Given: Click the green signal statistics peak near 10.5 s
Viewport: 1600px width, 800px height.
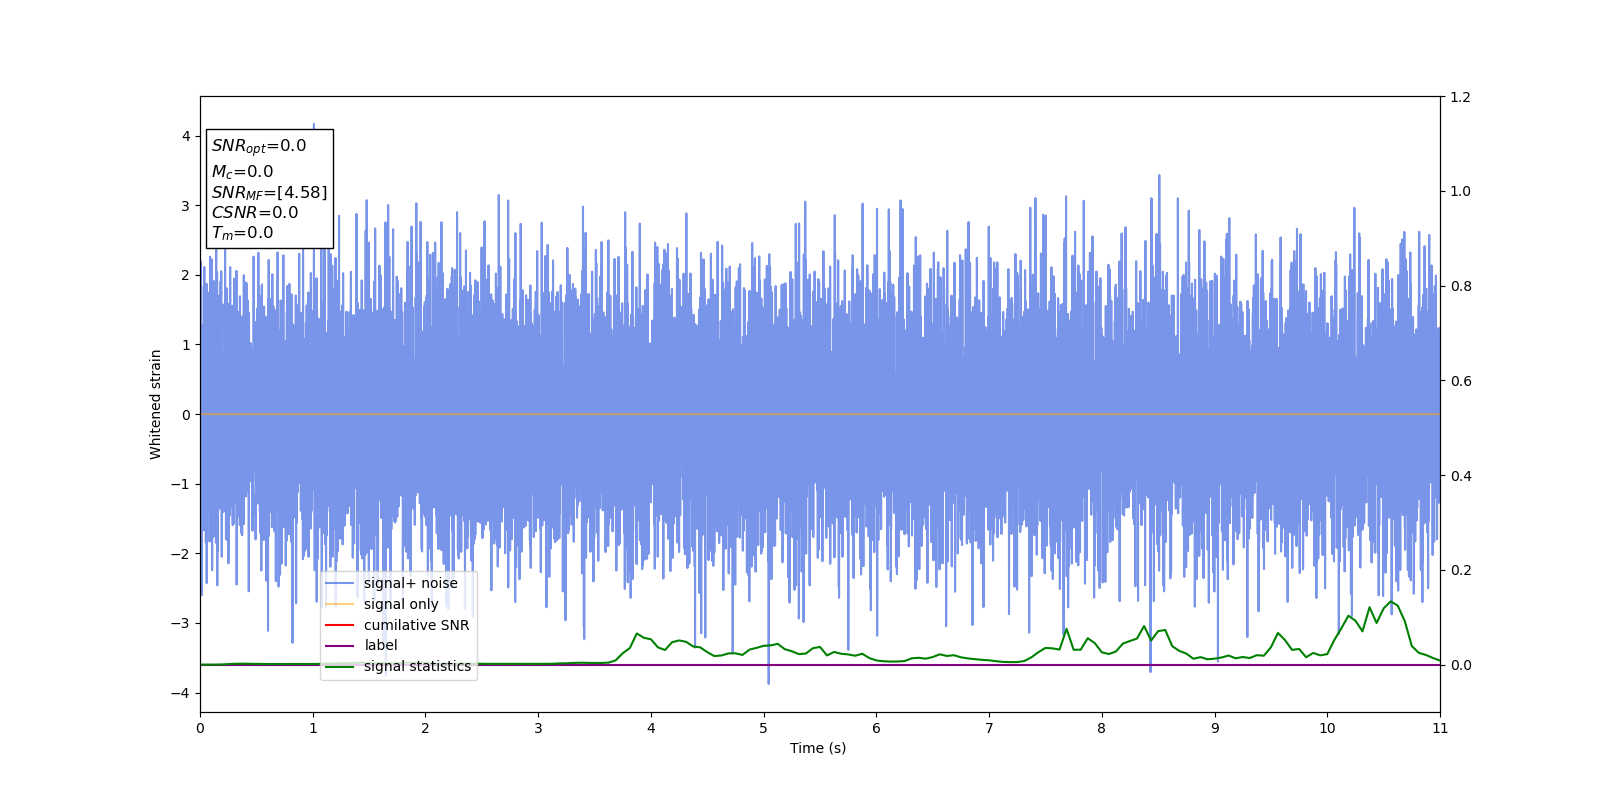Looking at the screenshot, I should (x=1390, y=602).
